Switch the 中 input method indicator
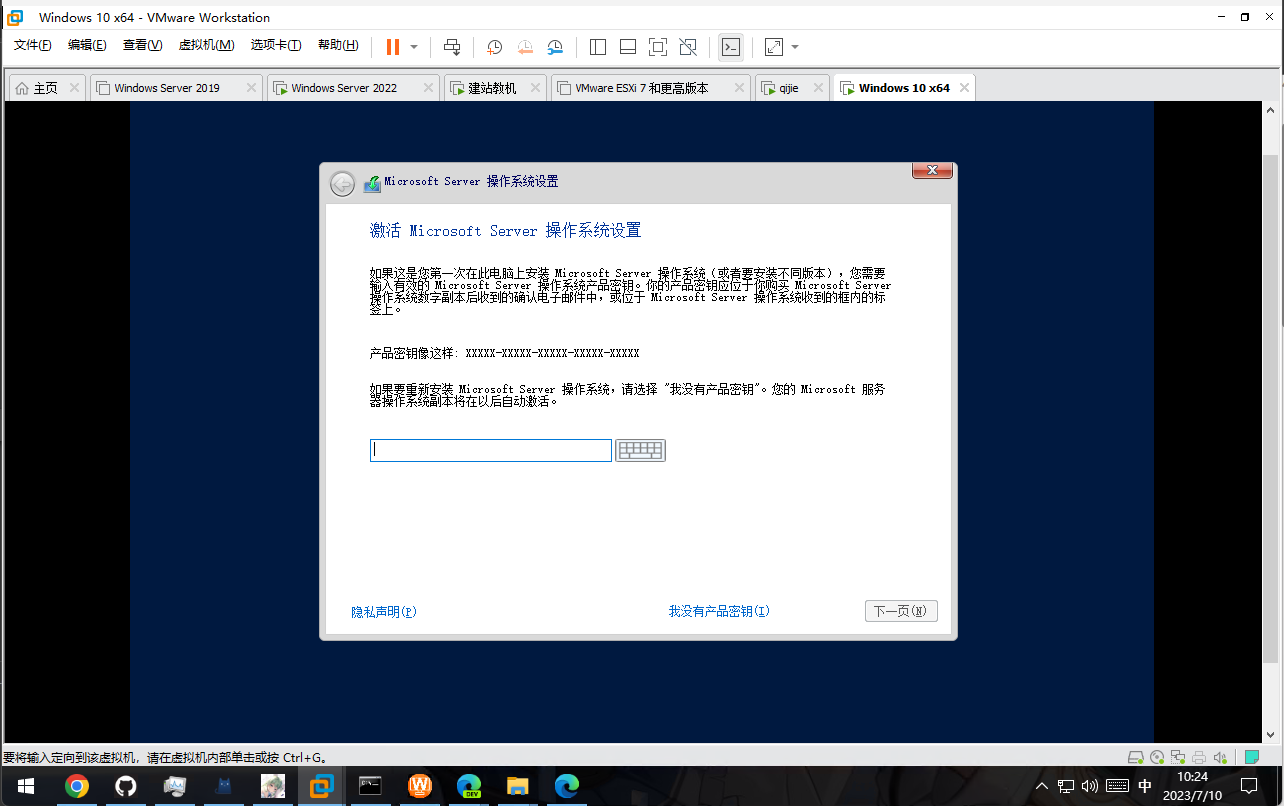The width and height of the screenshot is (1284, 806). (x=1145, y=786)
